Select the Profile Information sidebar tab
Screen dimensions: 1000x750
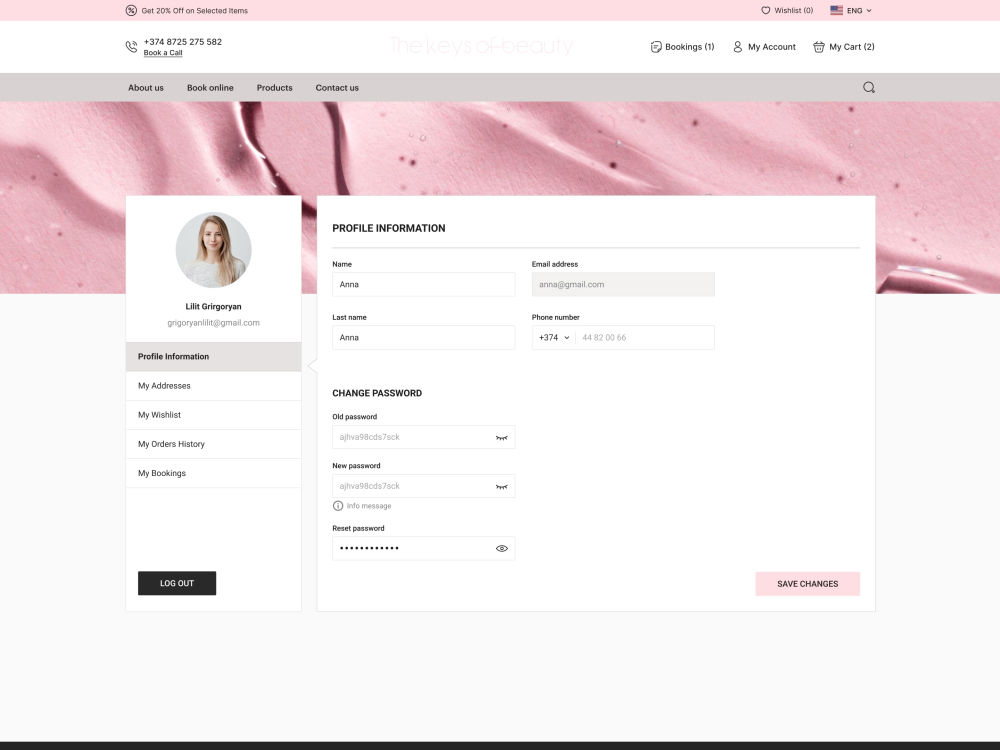point(214,357)
